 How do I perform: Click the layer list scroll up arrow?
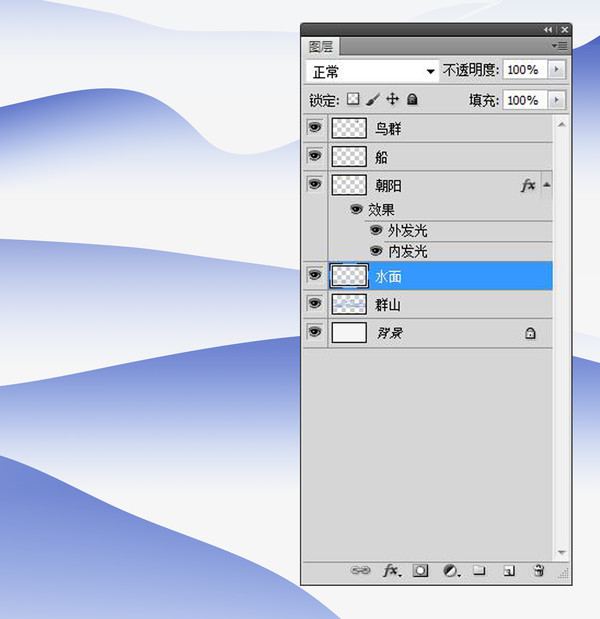pyautogui.click(x=562, y=124)
